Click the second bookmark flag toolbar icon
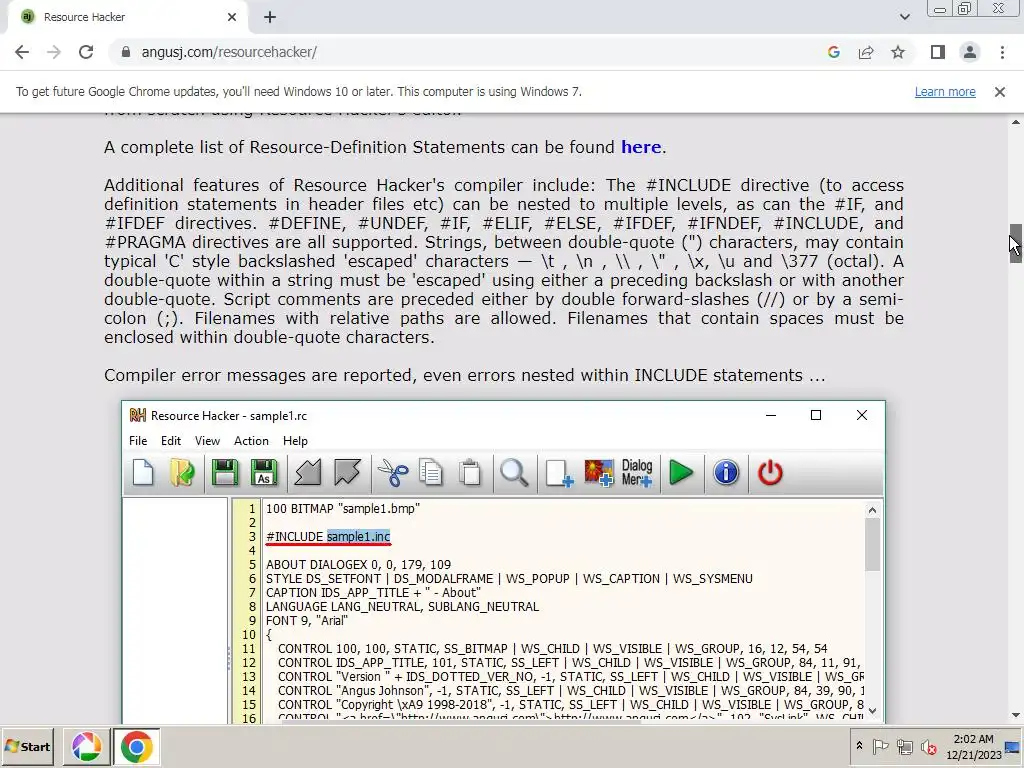The image size is (1024, 768). click(347, 472)
